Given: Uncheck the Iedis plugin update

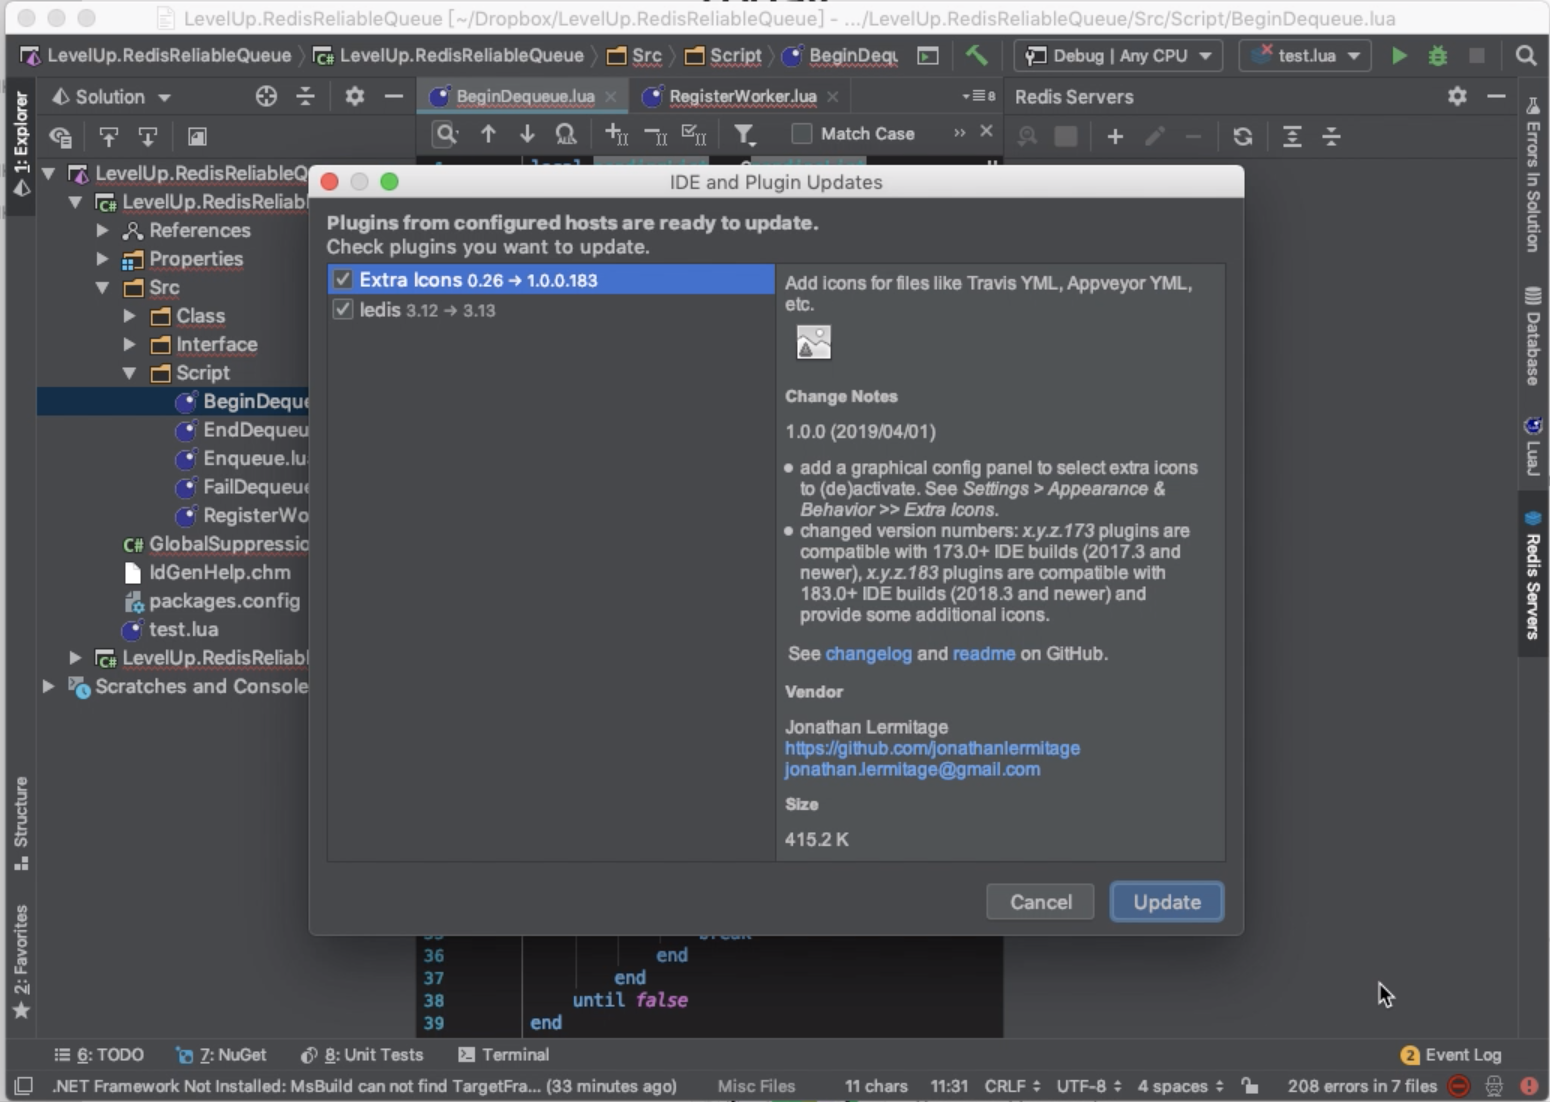Looking at the screenshot, I should (343, 309).
